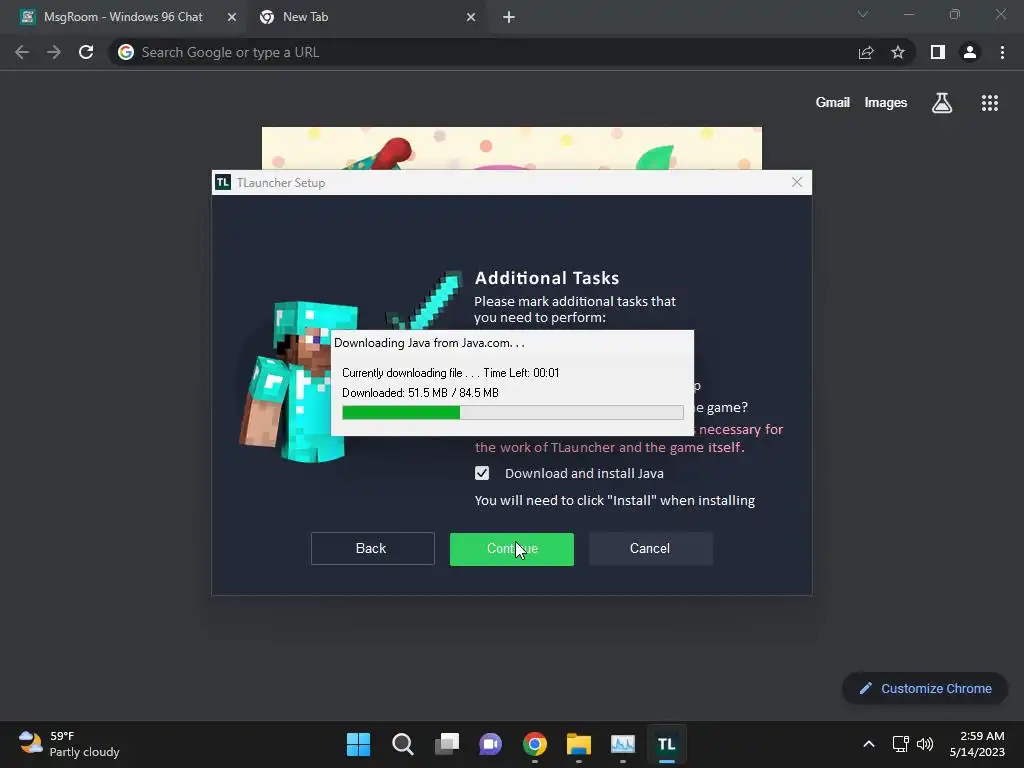This screenshot has height=768, width=1024.
Task: Open the clock showing 2:59 AM
Action: [x=977, y=744]
